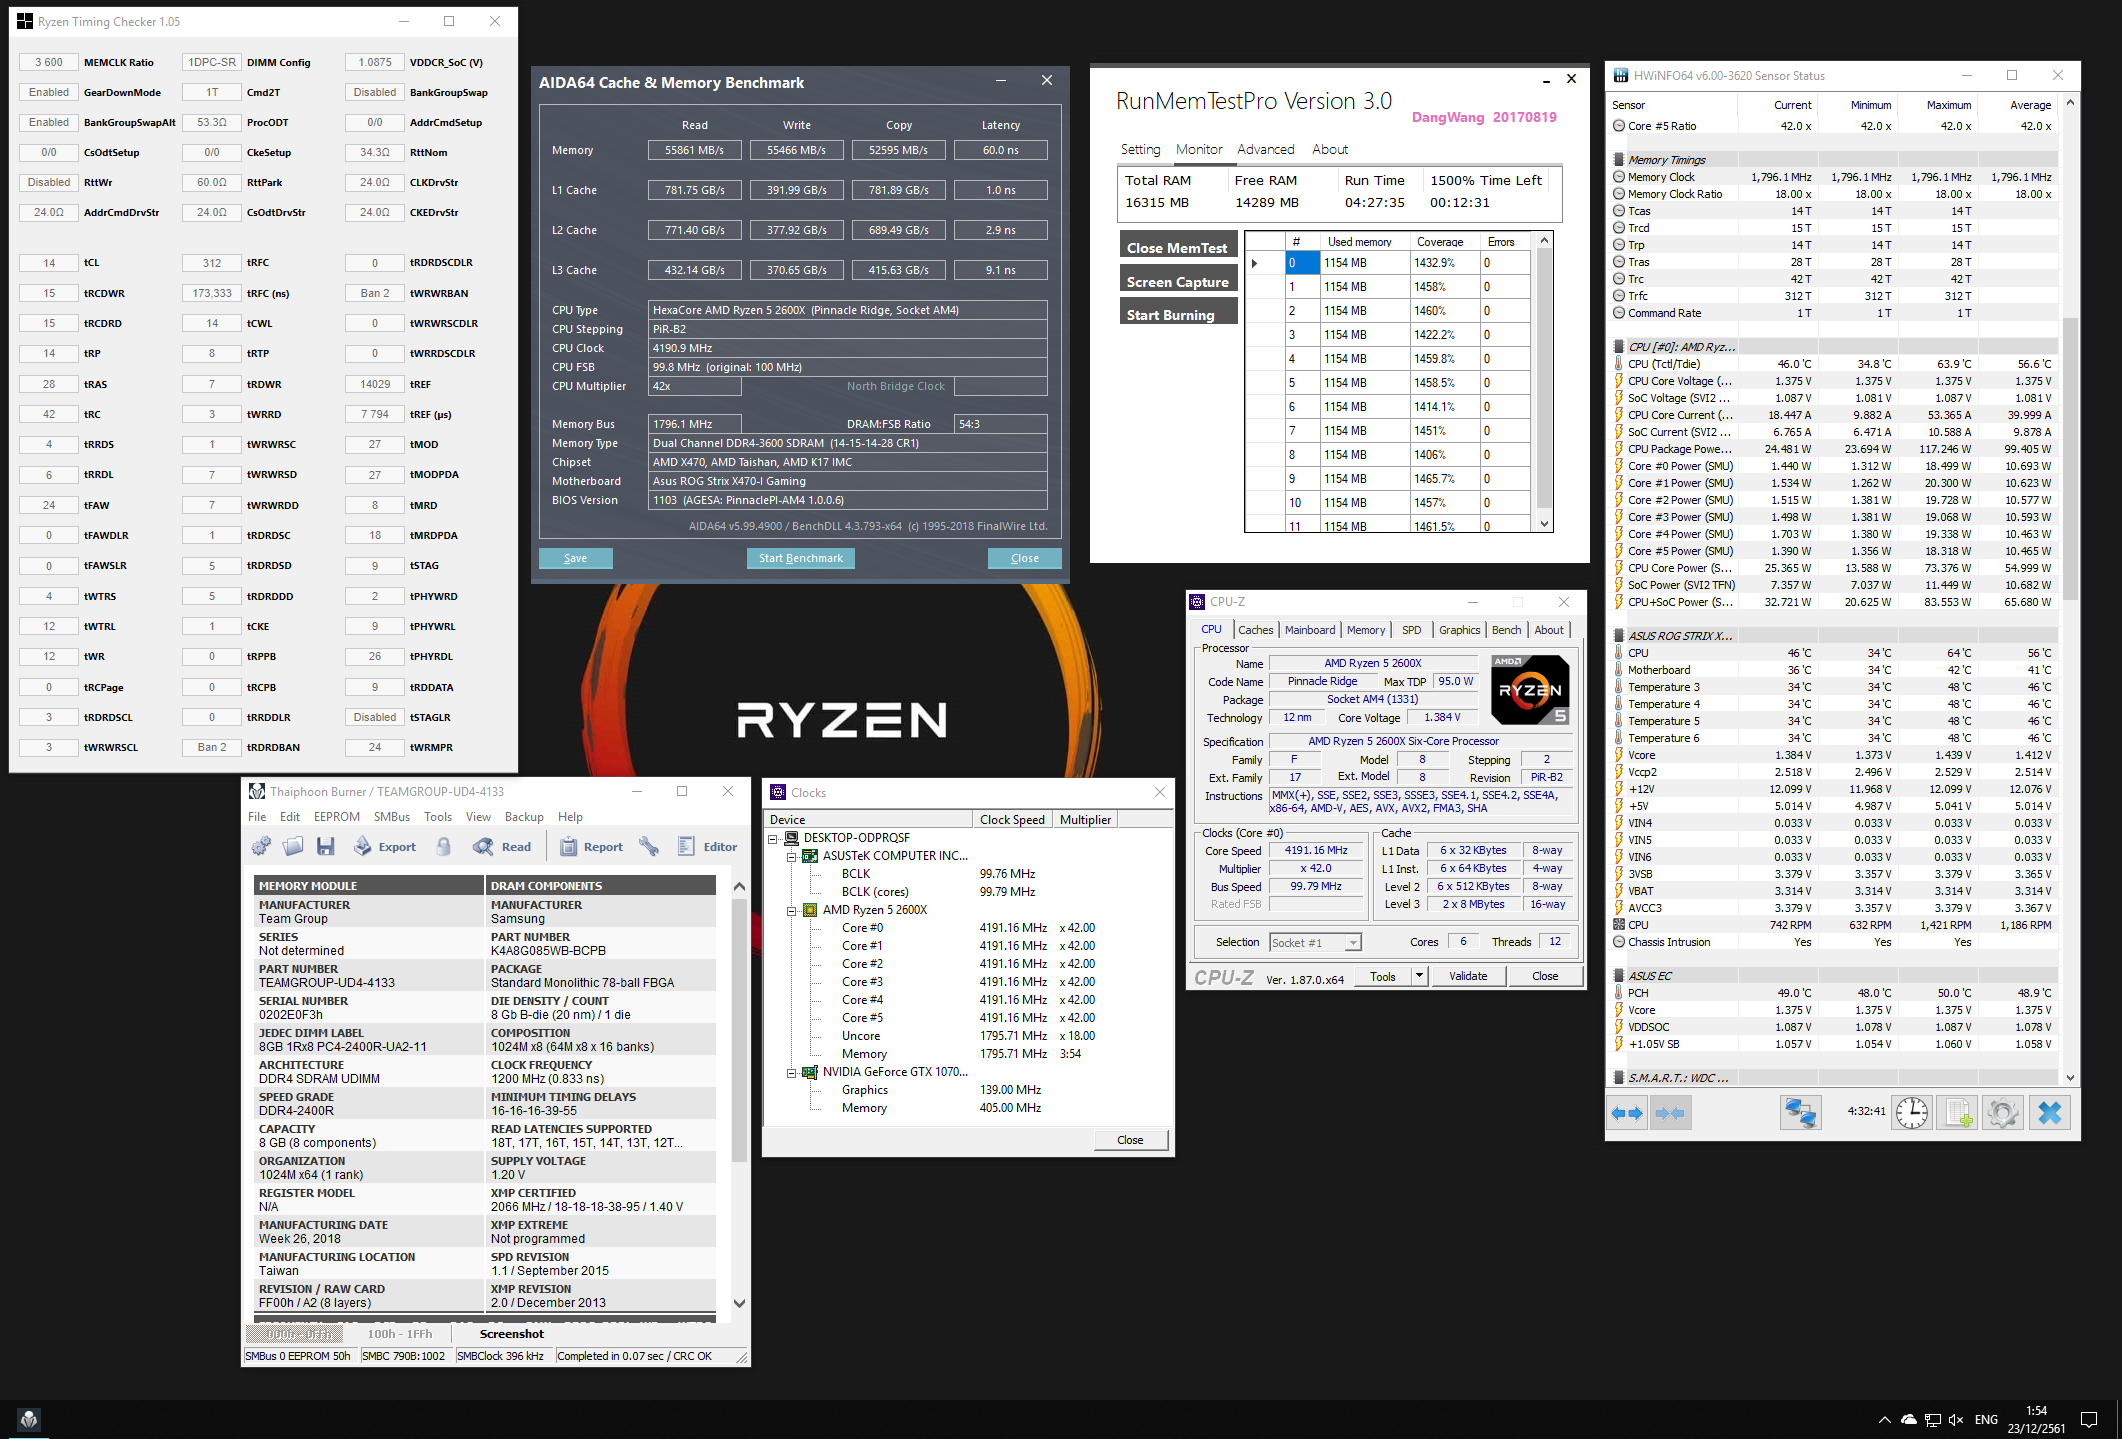The height and width of the screenshot is (1439, 2122).
Task: Click scroll-down arrow in HWiNFO sensor list
Action: coord(2070,1078)
